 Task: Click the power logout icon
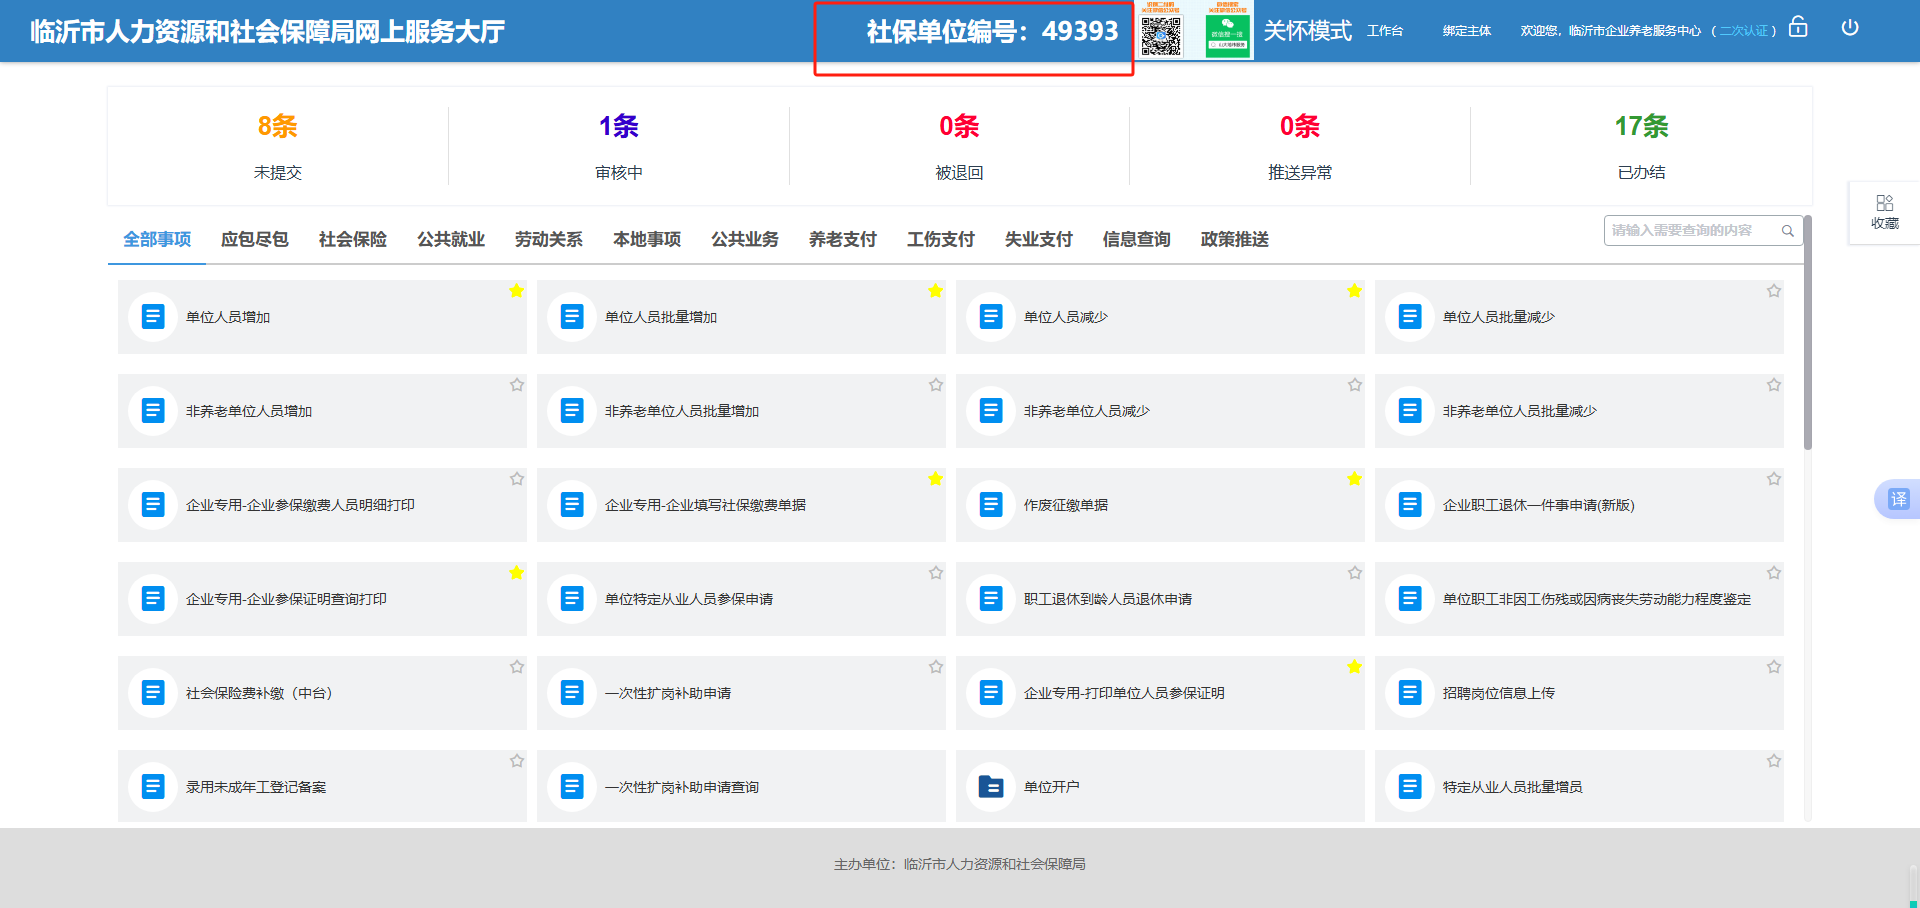(x=1850, y=28)
